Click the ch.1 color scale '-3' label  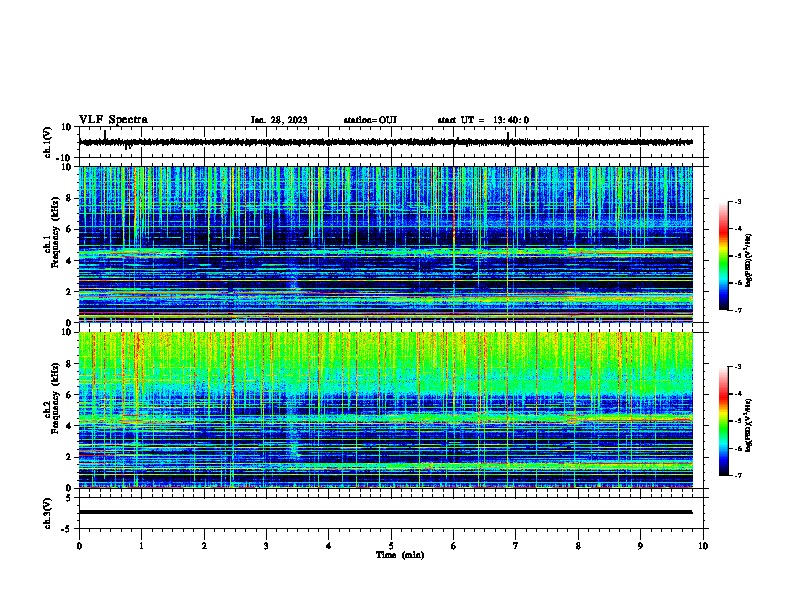click(737, 201)
